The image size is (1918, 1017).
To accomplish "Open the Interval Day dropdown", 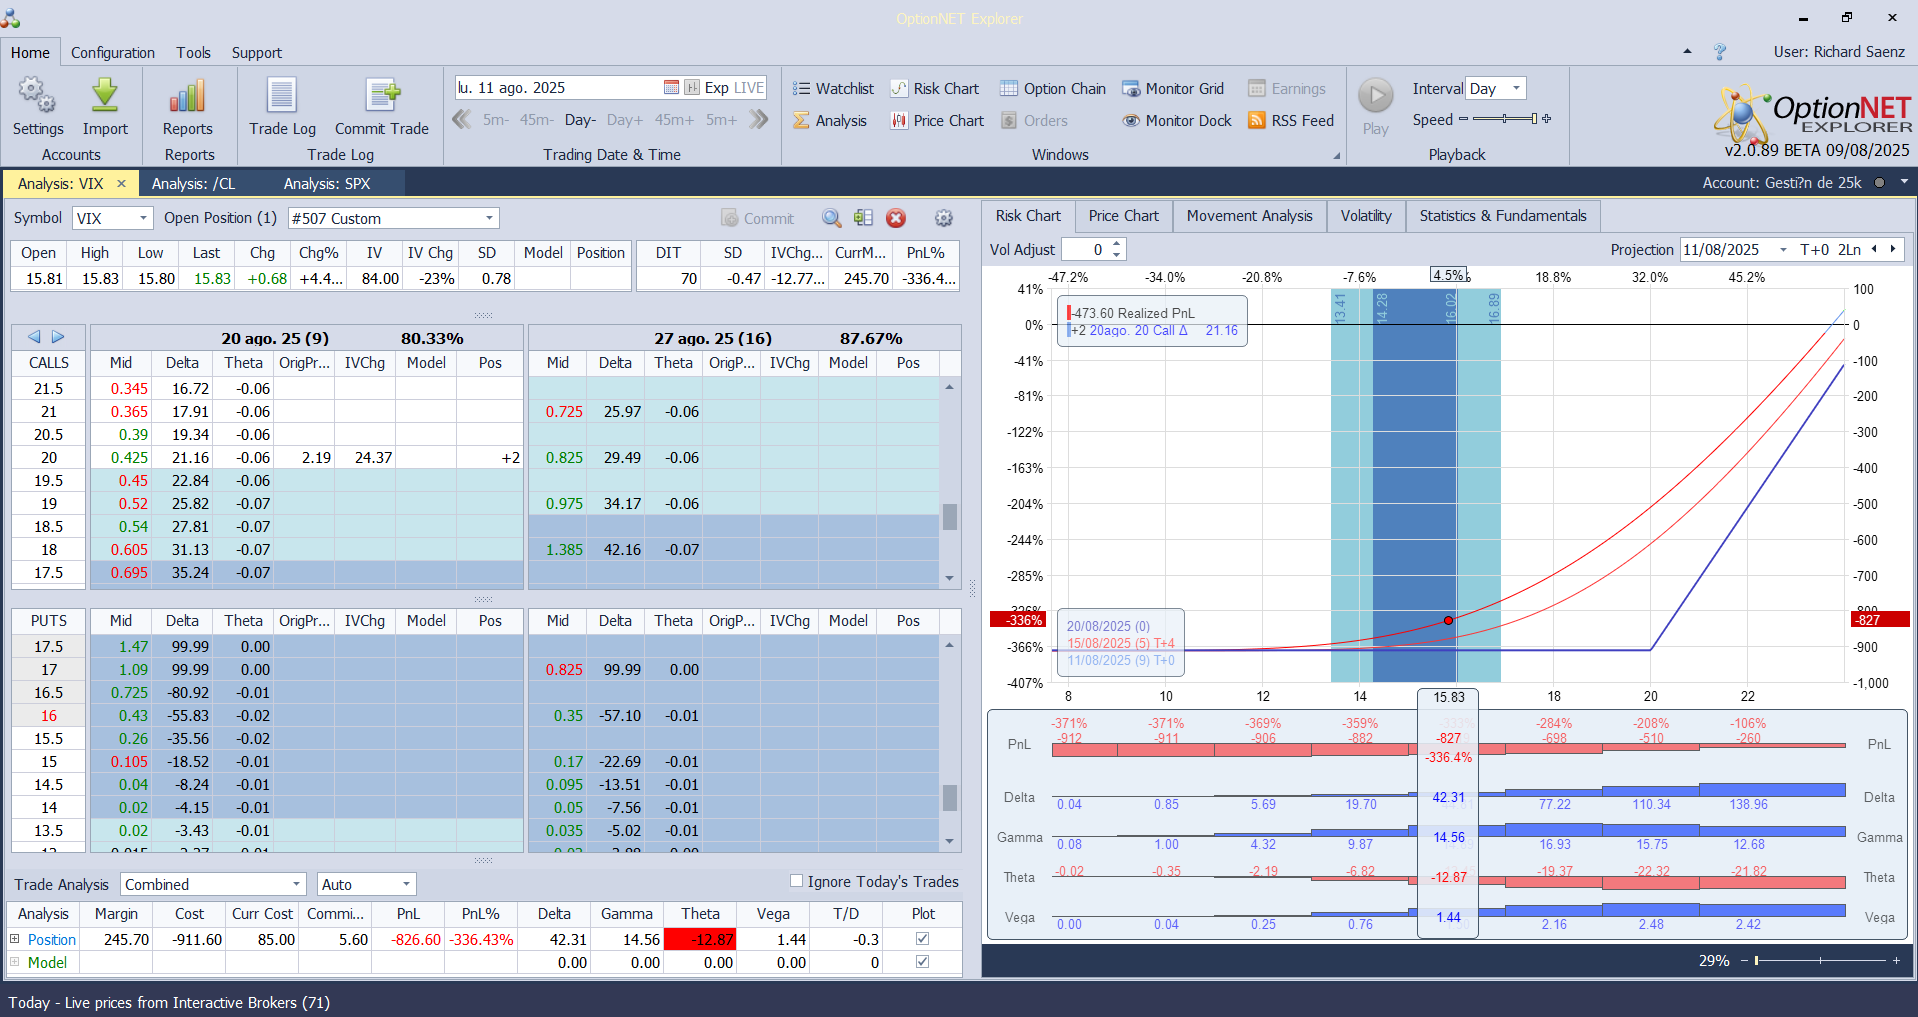I will [x=1516, y=88].
